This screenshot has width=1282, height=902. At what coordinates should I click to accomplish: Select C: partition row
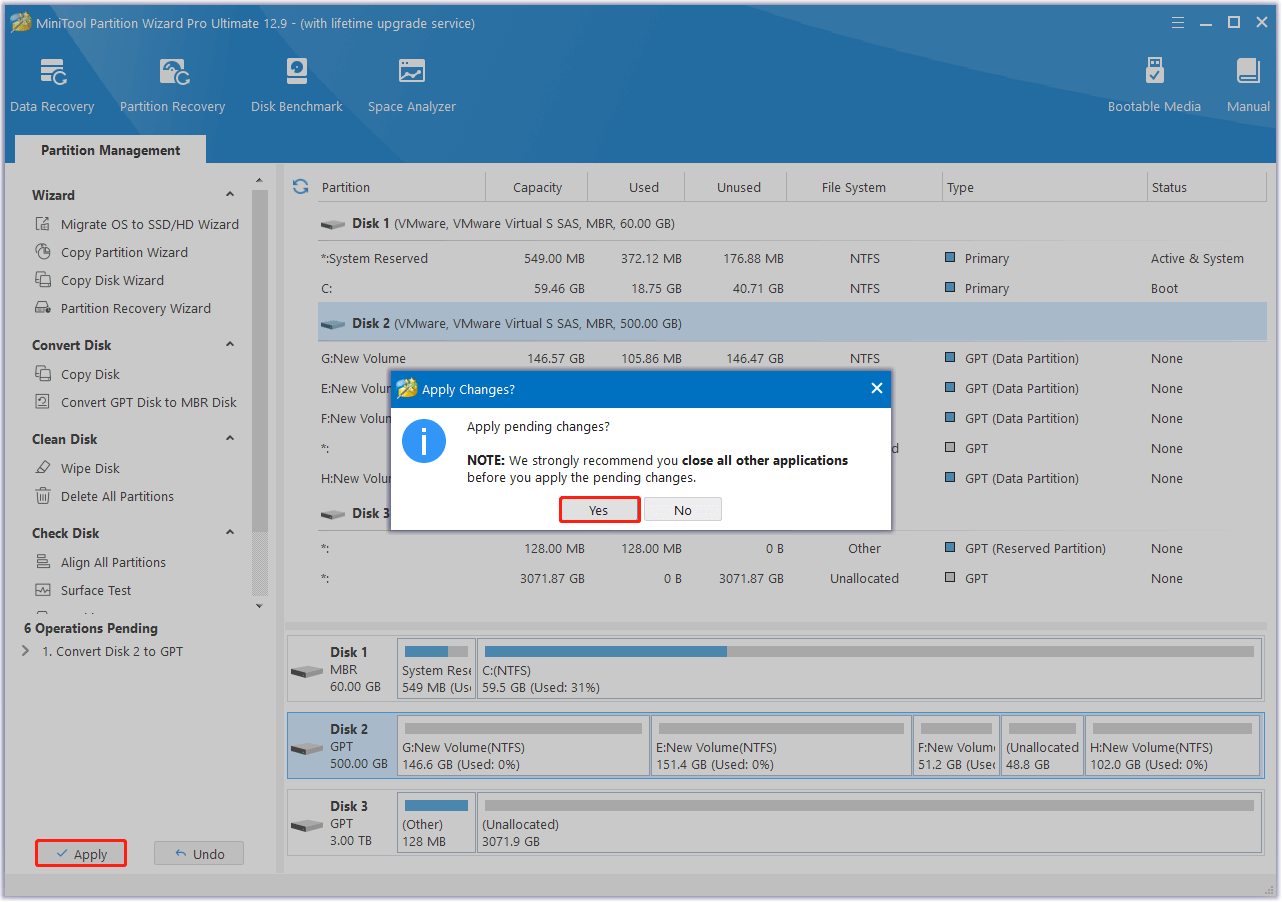792,288
